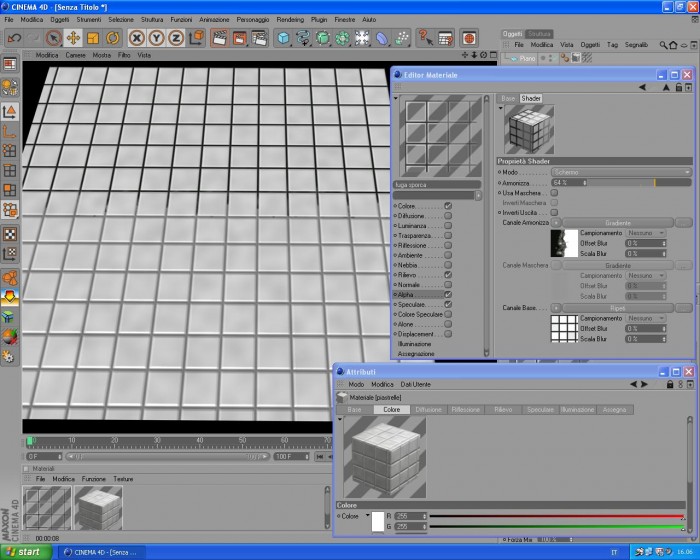Image resolution: width=700 pixels, height=560 pixels.
Task: Enable the Trasparenza channel checkbox
Action: pyautogui.click(x=448, y=235)
